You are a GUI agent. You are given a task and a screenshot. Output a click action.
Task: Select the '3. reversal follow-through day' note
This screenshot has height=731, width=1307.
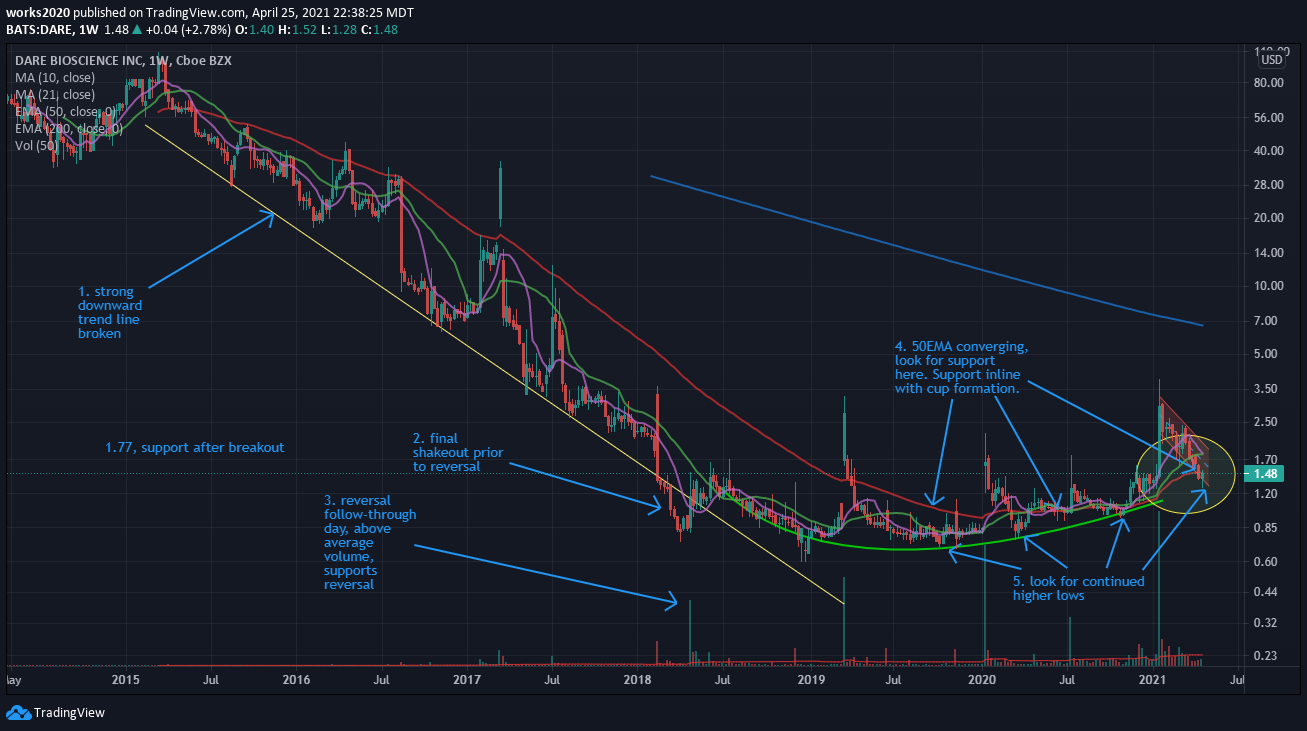pos(369,542)
